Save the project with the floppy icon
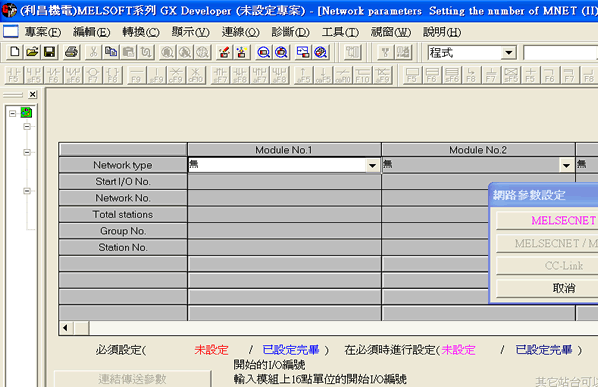 pos(50,52)
